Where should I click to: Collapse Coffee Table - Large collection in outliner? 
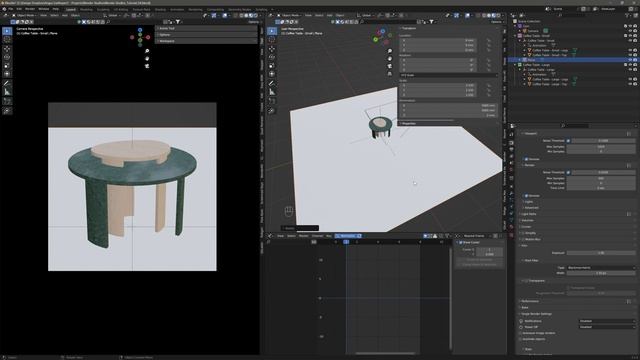[516, 65]
